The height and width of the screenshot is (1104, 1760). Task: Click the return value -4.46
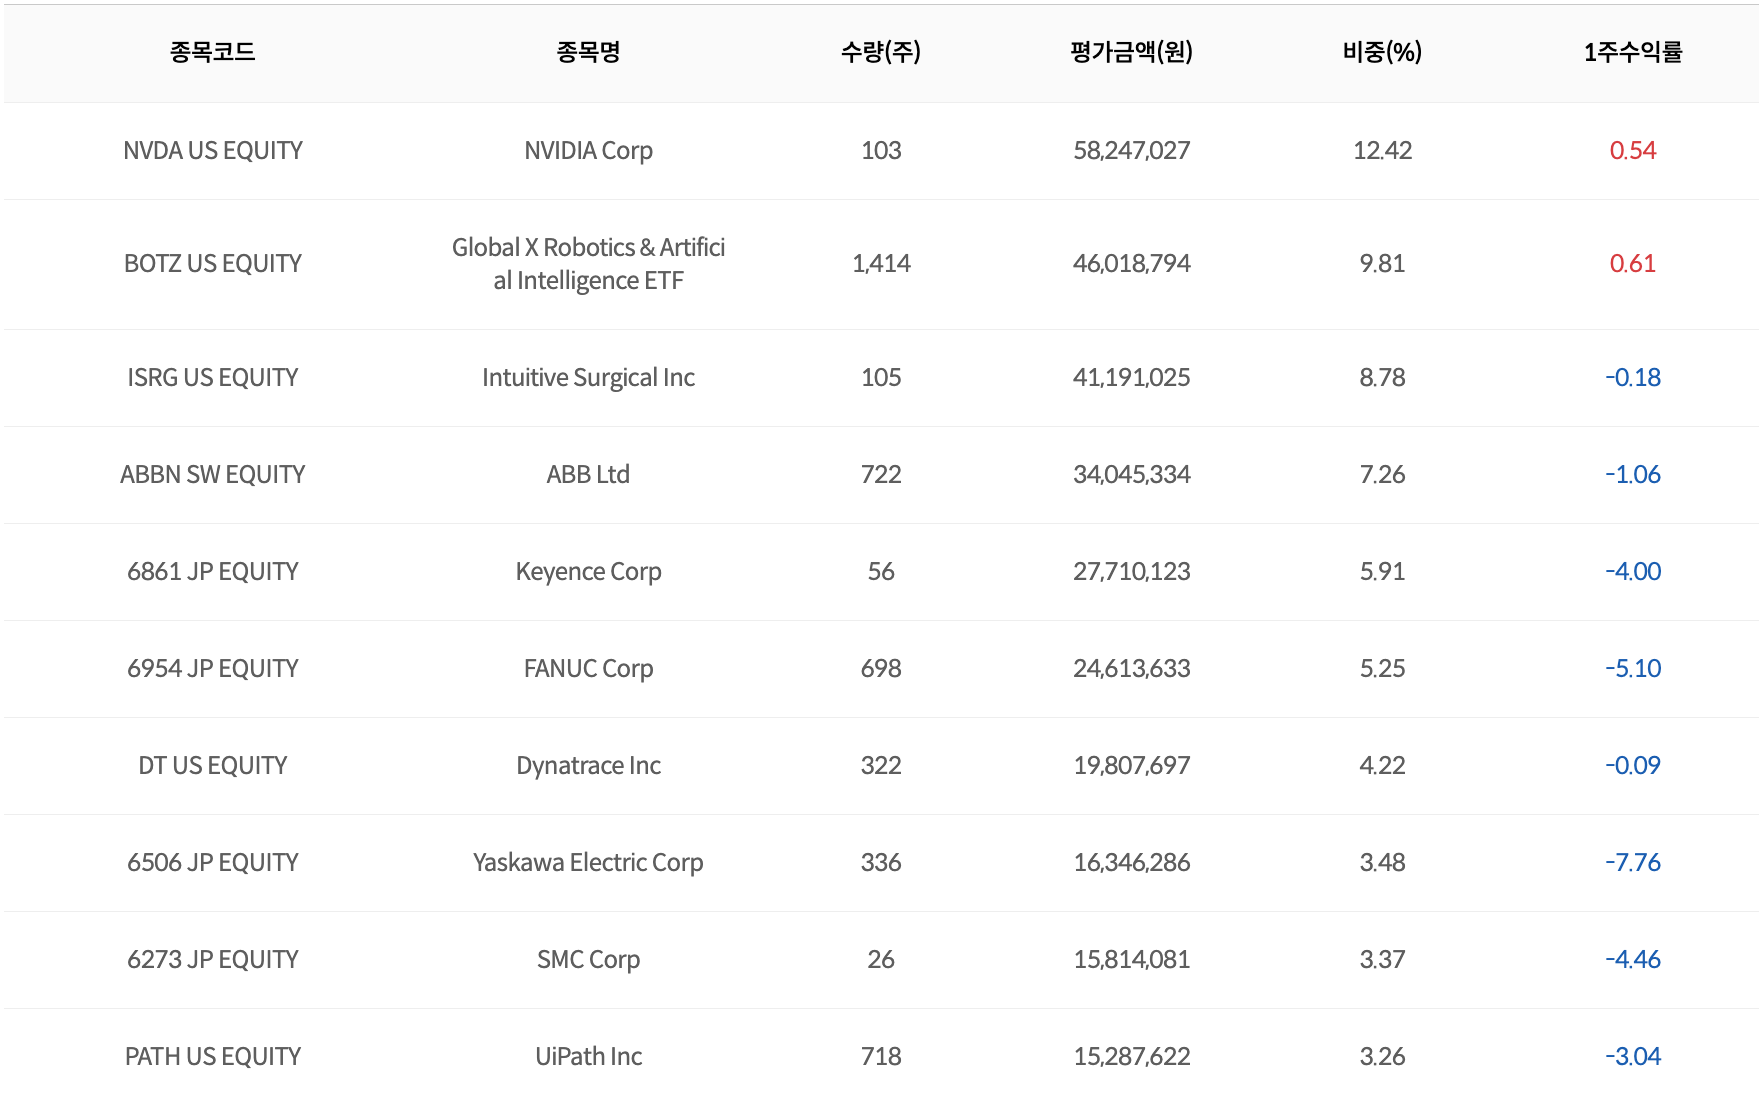[1633, 959]
